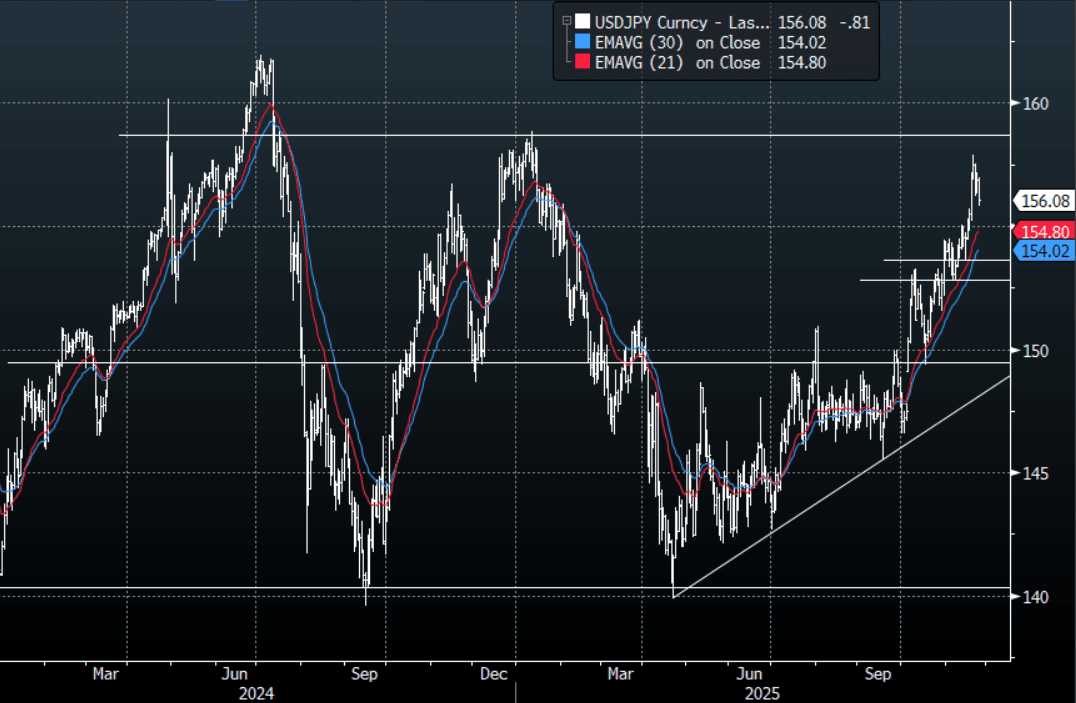Click the Dec month label on time axis
Viewport: 1076px width, 703px height.
[493, 674]
